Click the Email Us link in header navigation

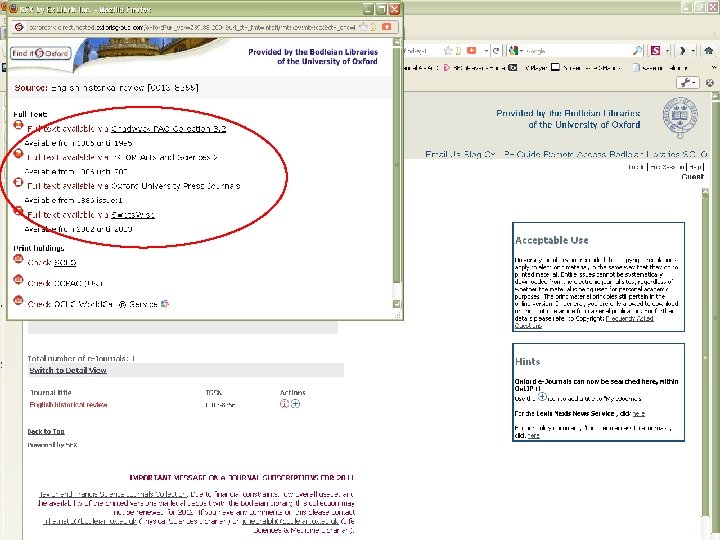443,154
